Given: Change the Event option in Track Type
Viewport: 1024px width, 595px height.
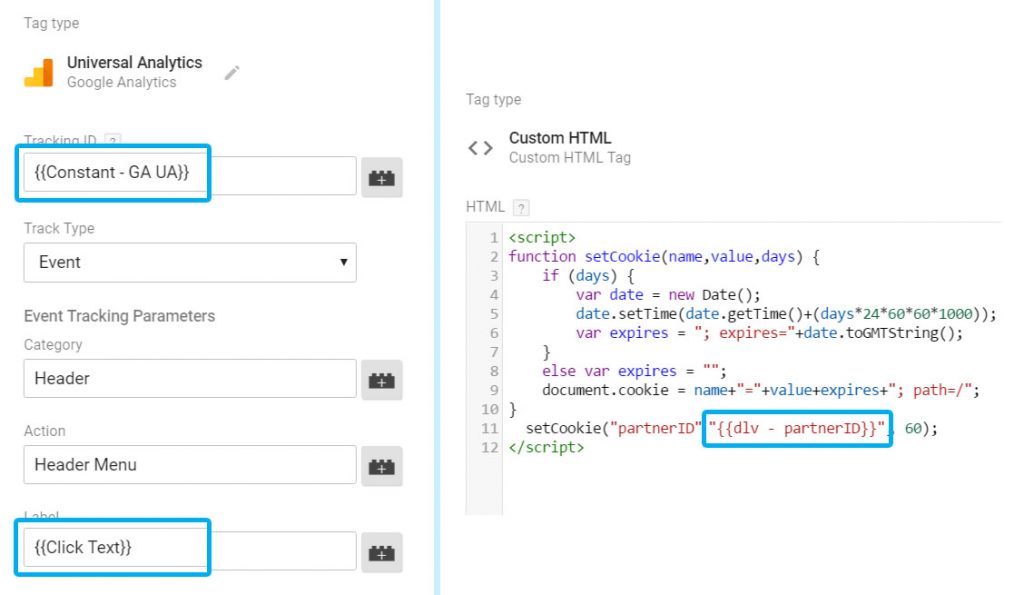Looking at the screenshot, I should 58,262.
